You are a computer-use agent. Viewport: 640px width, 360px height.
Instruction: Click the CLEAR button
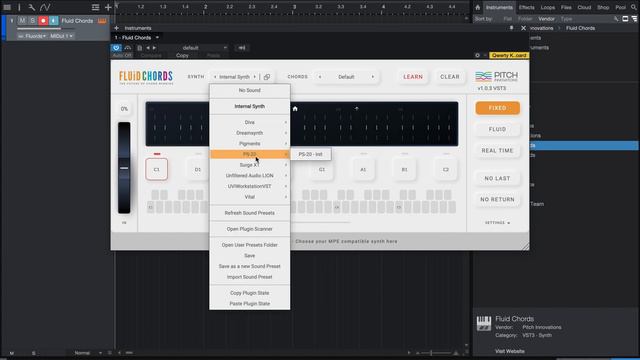(x=450, y=77)
